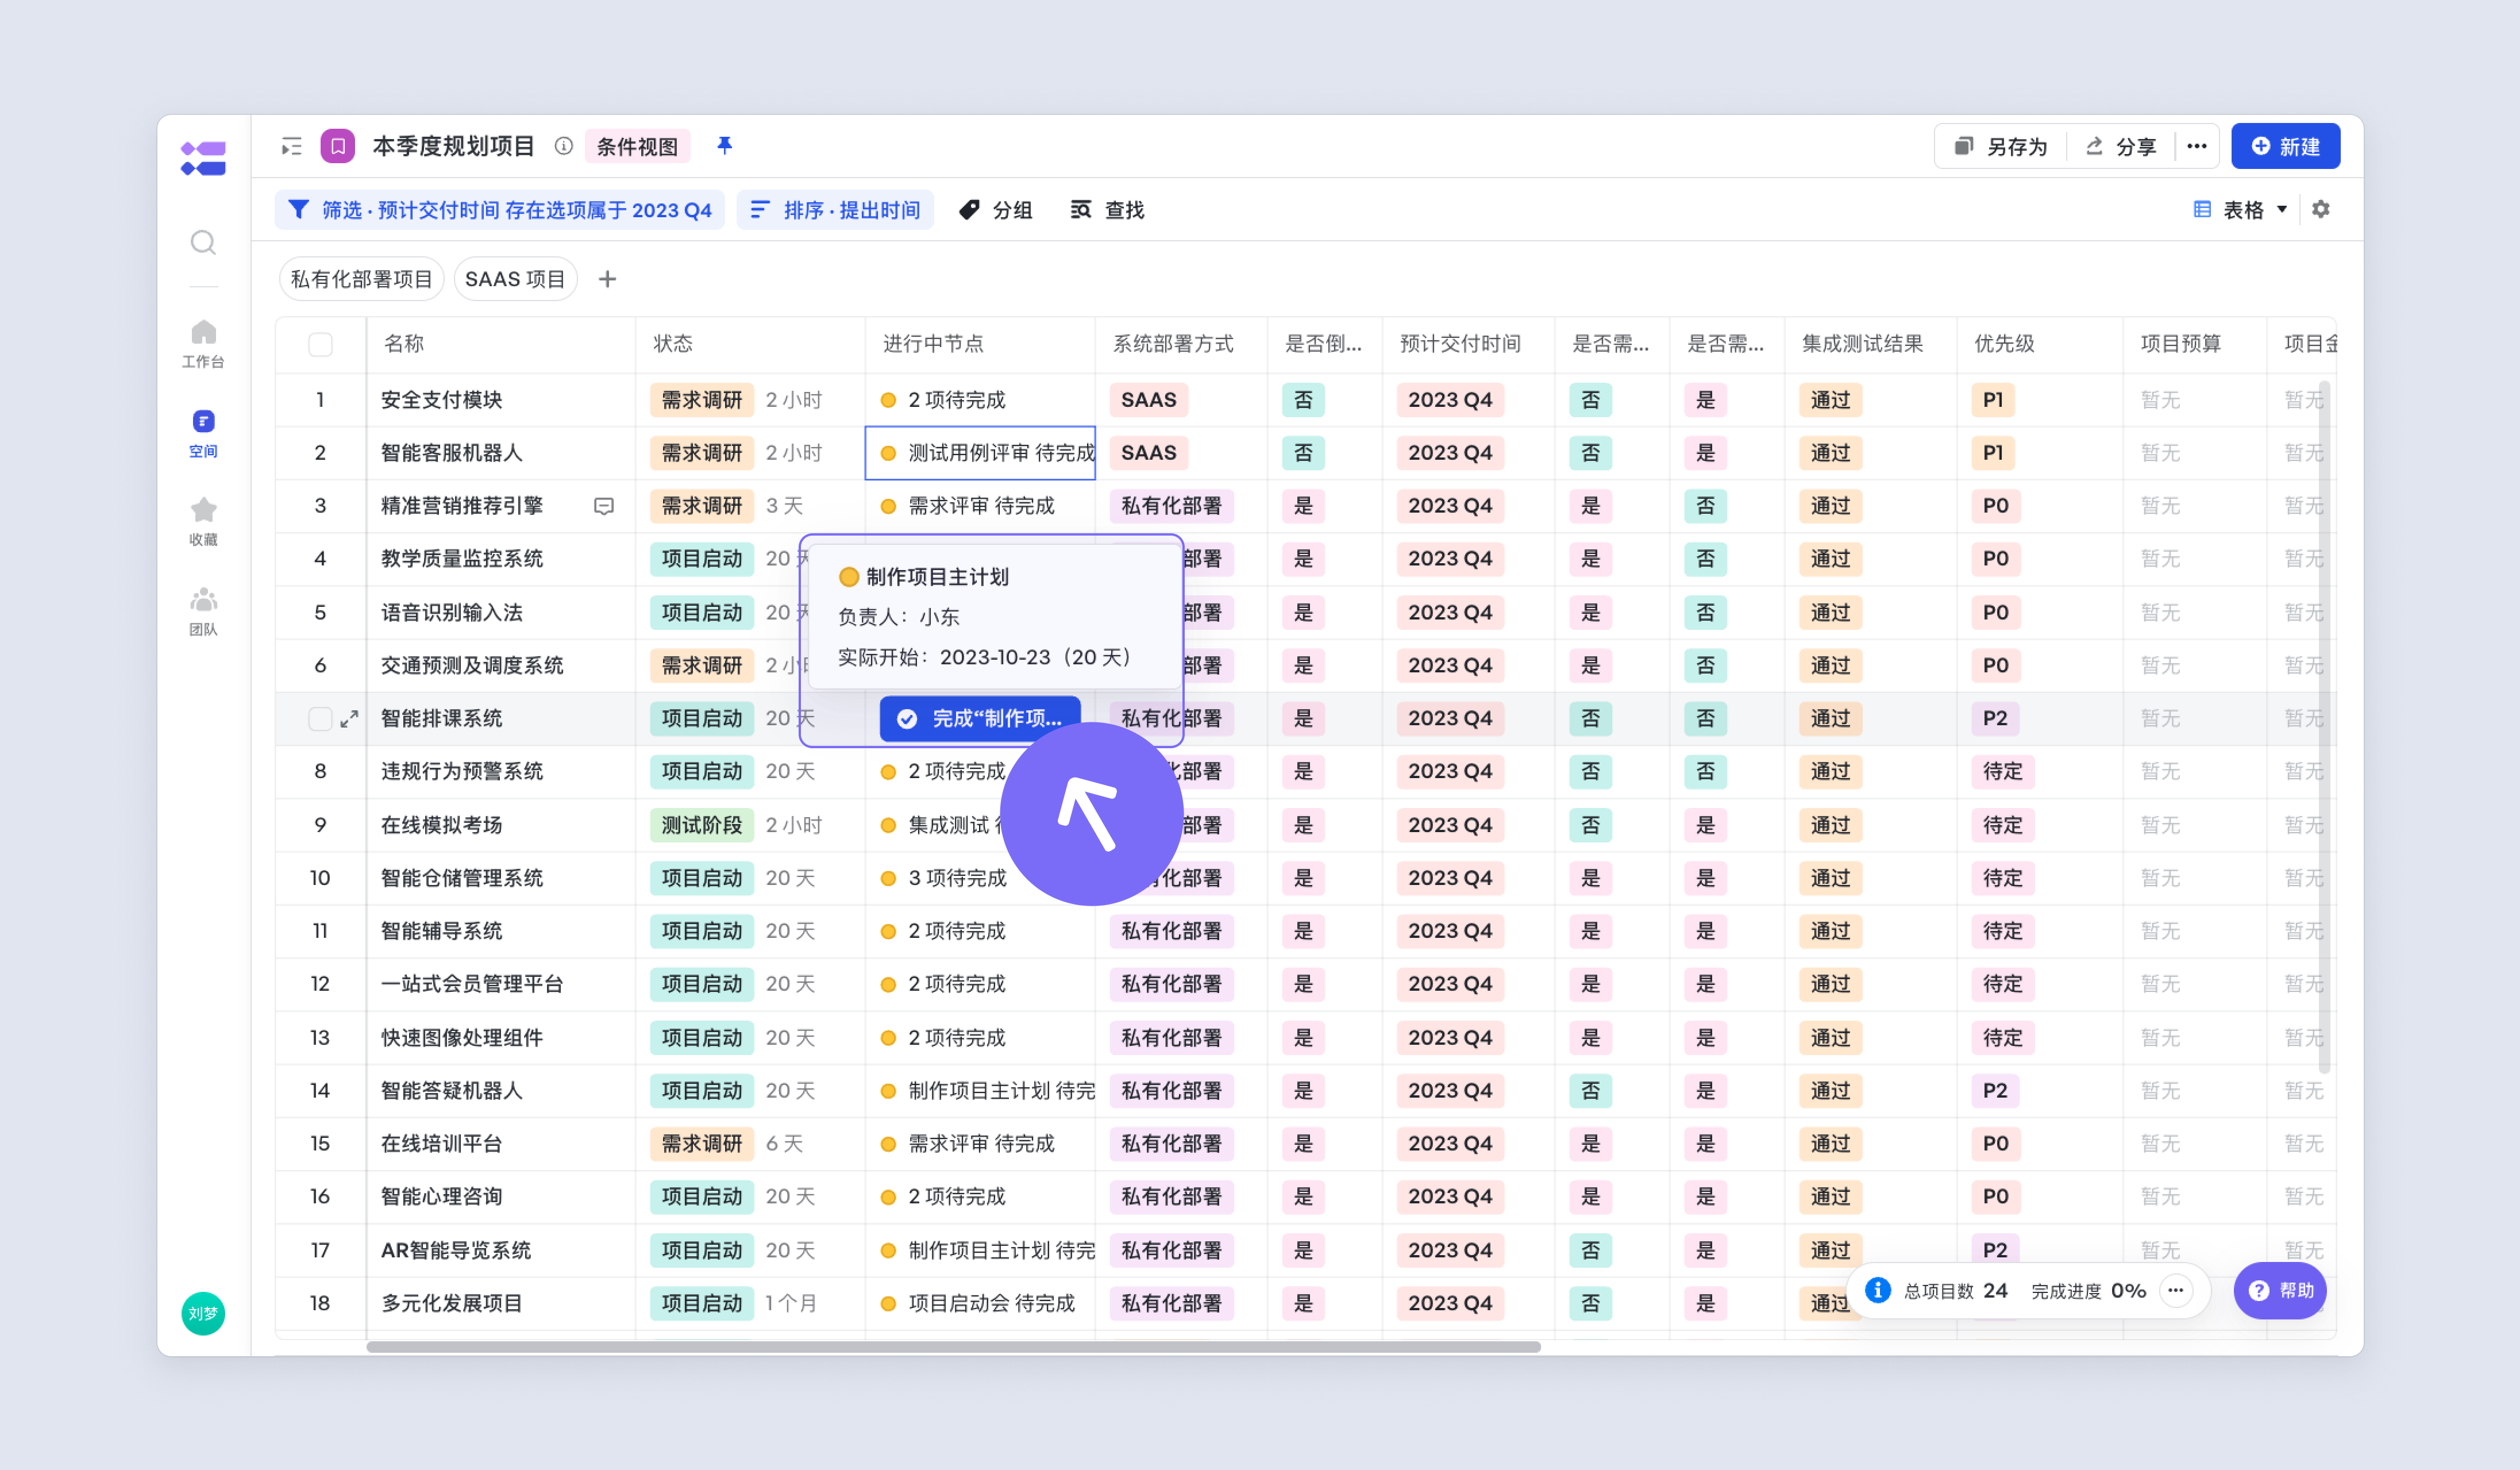Open the 筛选 filter condition
This screenshot has width=2520, height=1470.
[500, 210]
